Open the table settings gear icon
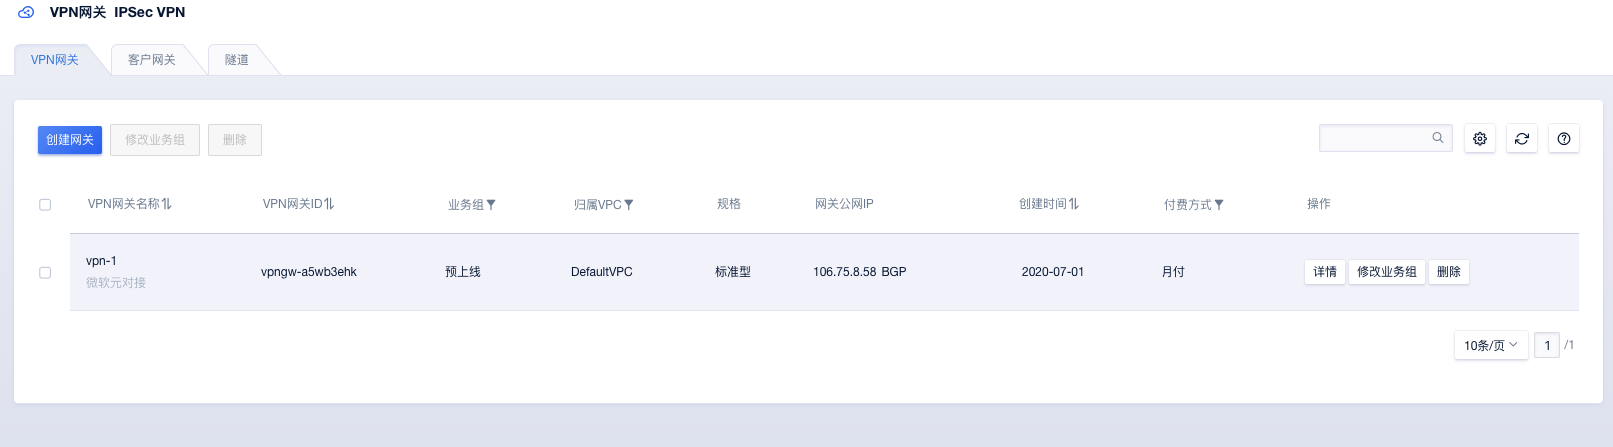The width and height of the screenshot is (1613, 447). point(1480,139)
